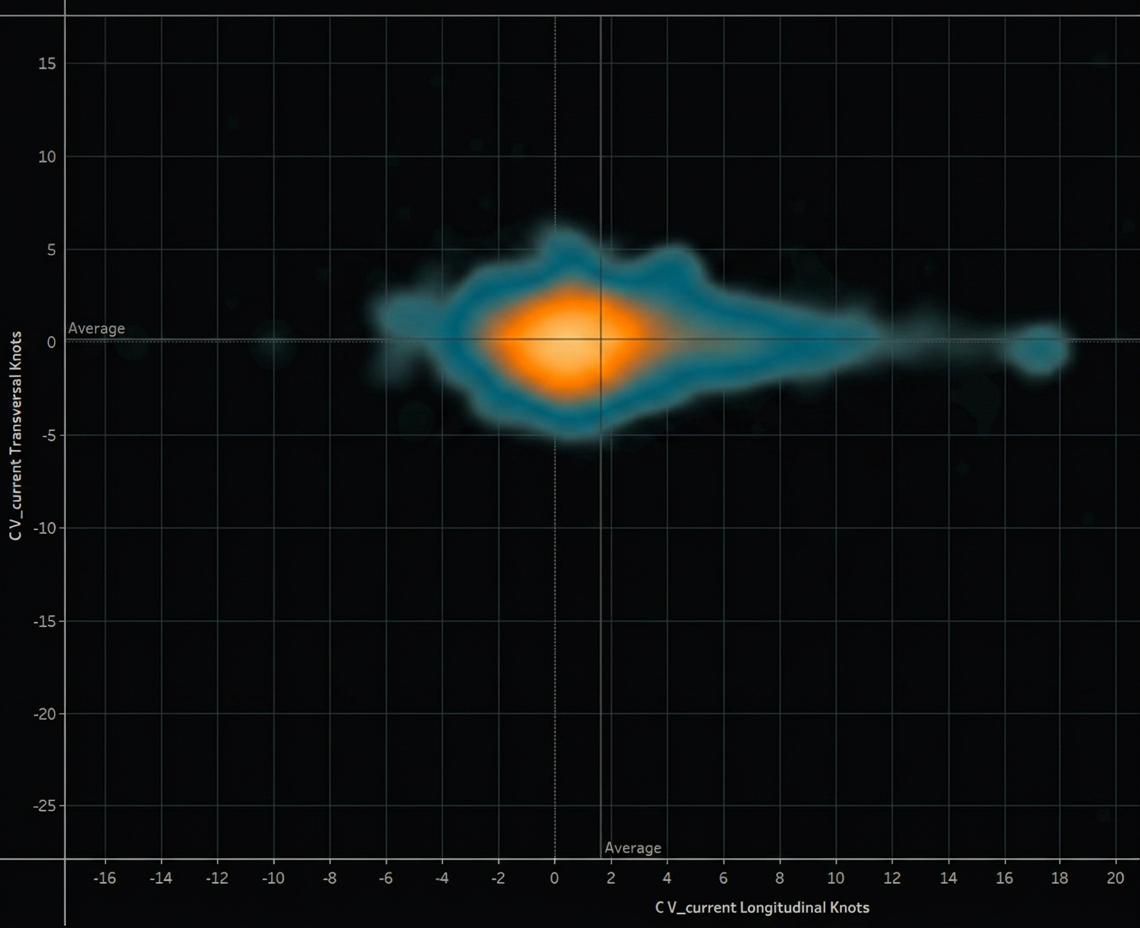Click the x-axis tick label '20'
The height and width of the screenshot is (928, 1140).
tap(1116, 878)
